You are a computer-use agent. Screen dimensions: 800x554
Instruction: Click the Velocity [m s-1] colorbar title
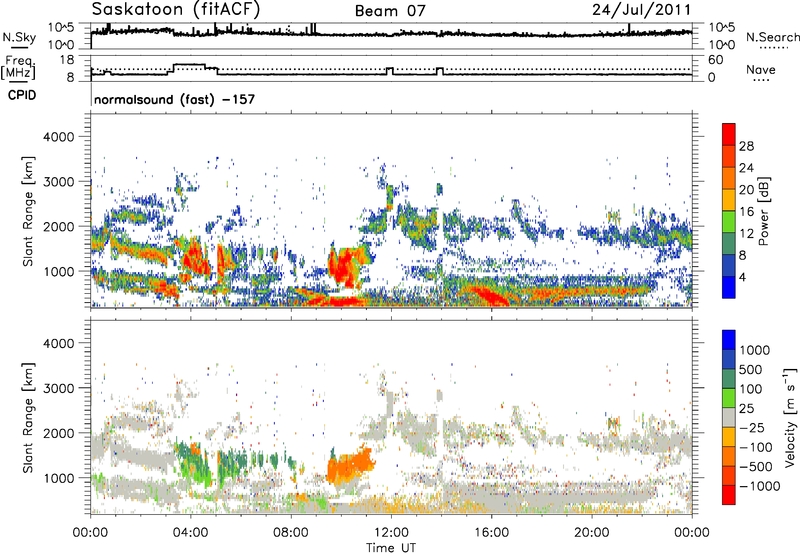790,417
